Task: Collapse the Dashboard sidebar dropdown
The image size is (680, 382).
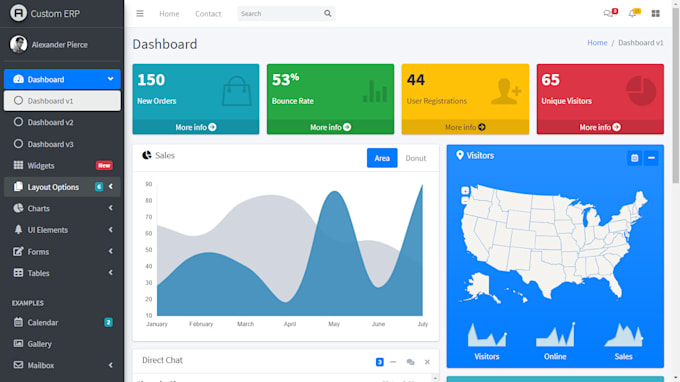Action: [62, 79]
